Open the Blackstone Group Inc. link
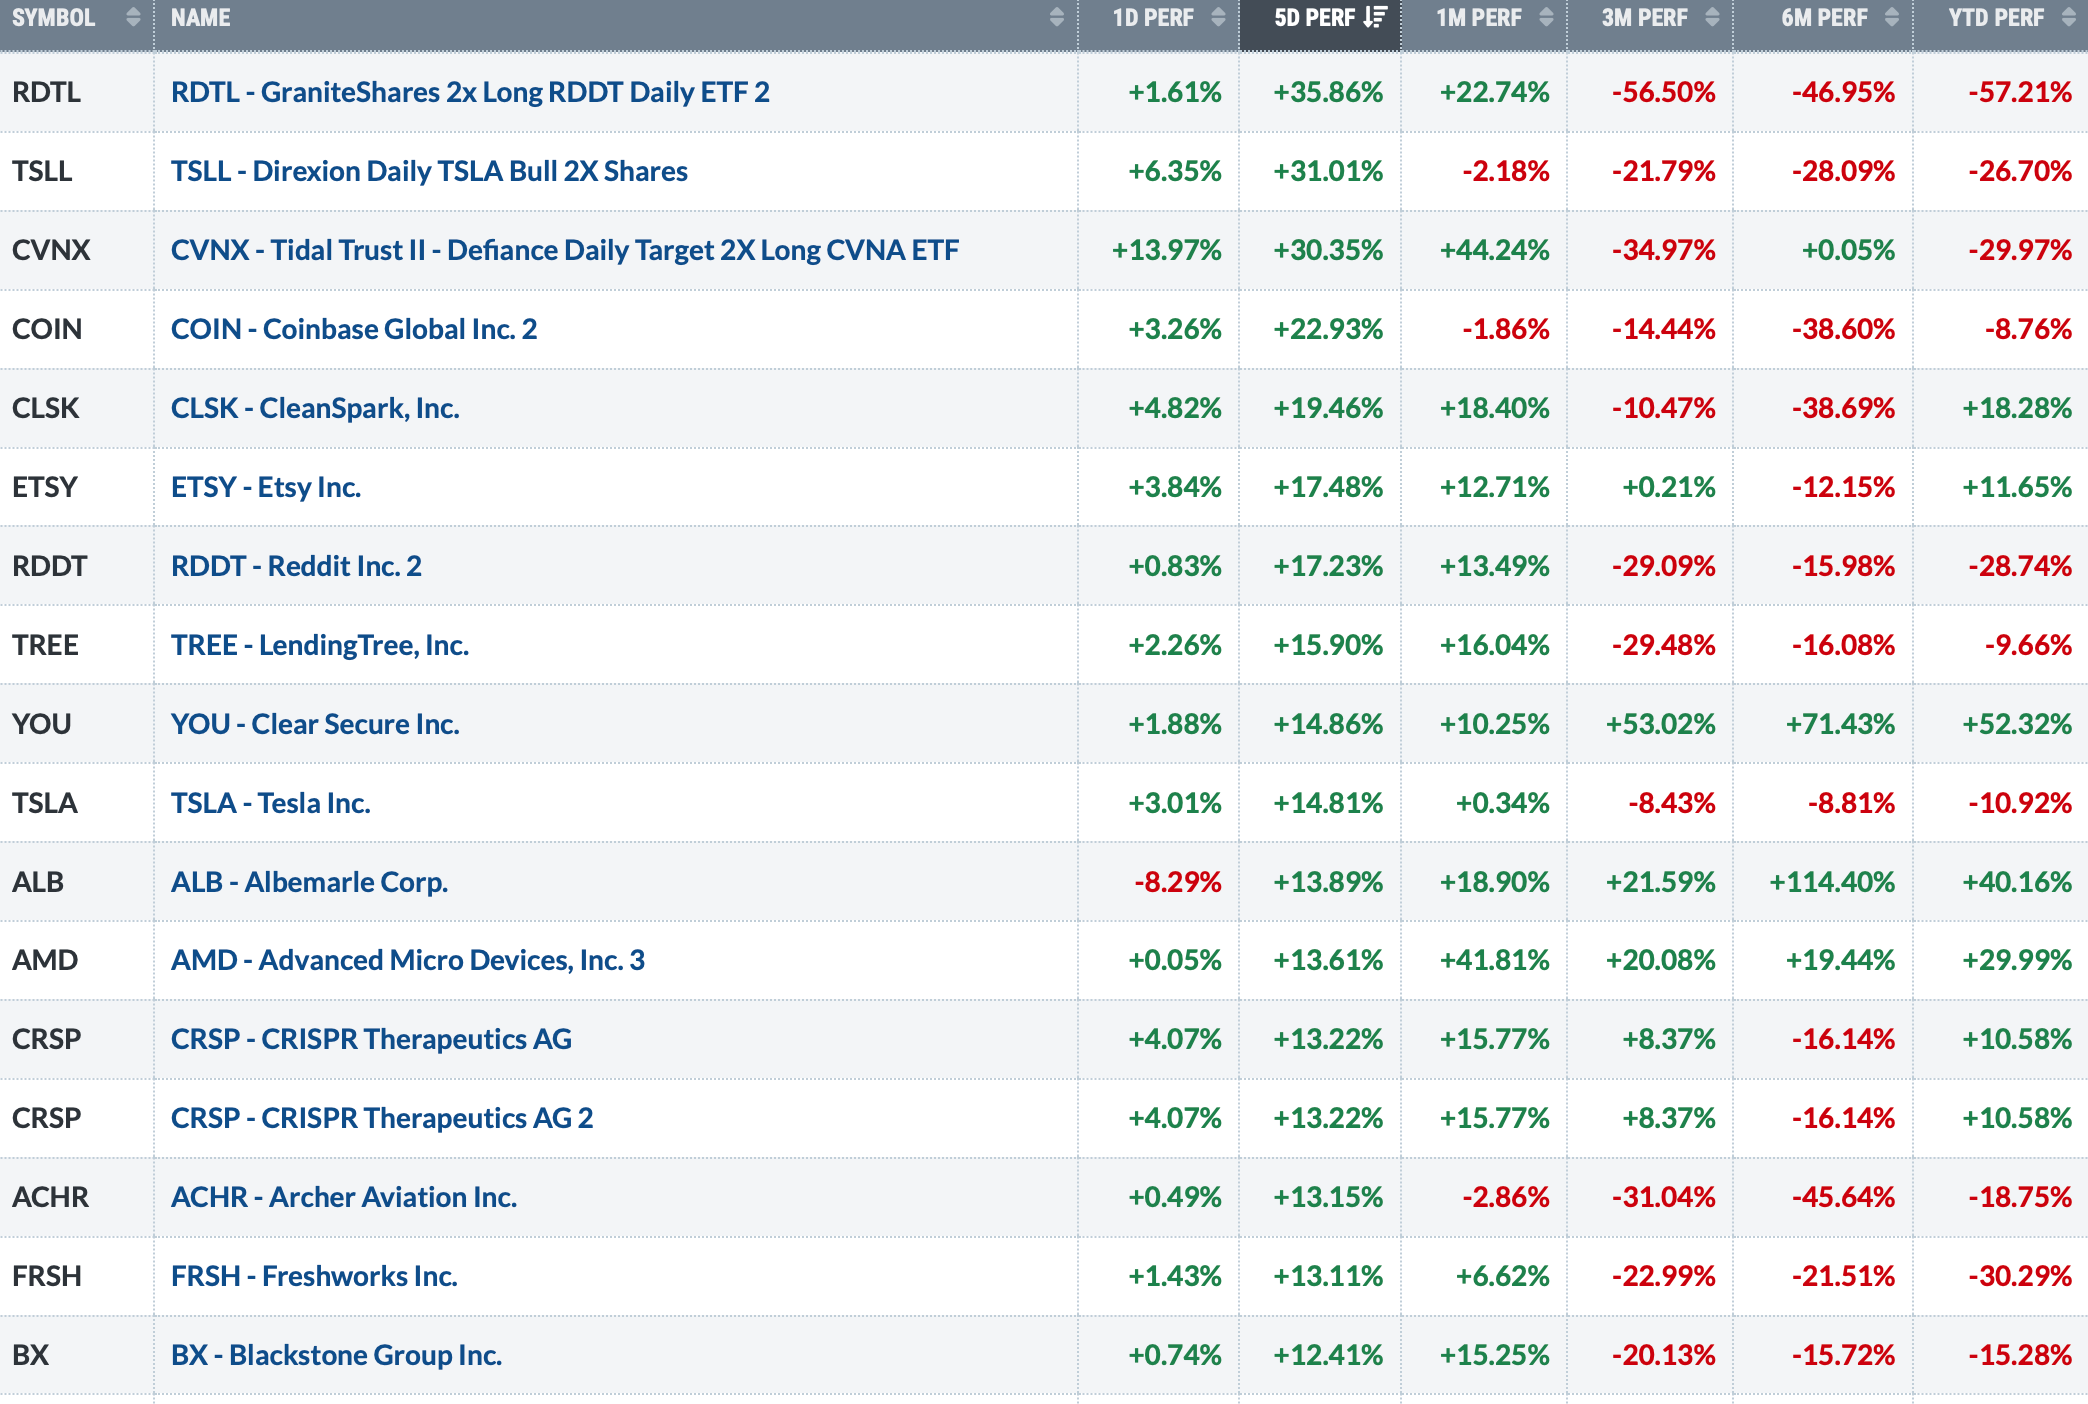Viewport: 2088px width, 1404px height. pyautogui.click(x=336, y=1355)
